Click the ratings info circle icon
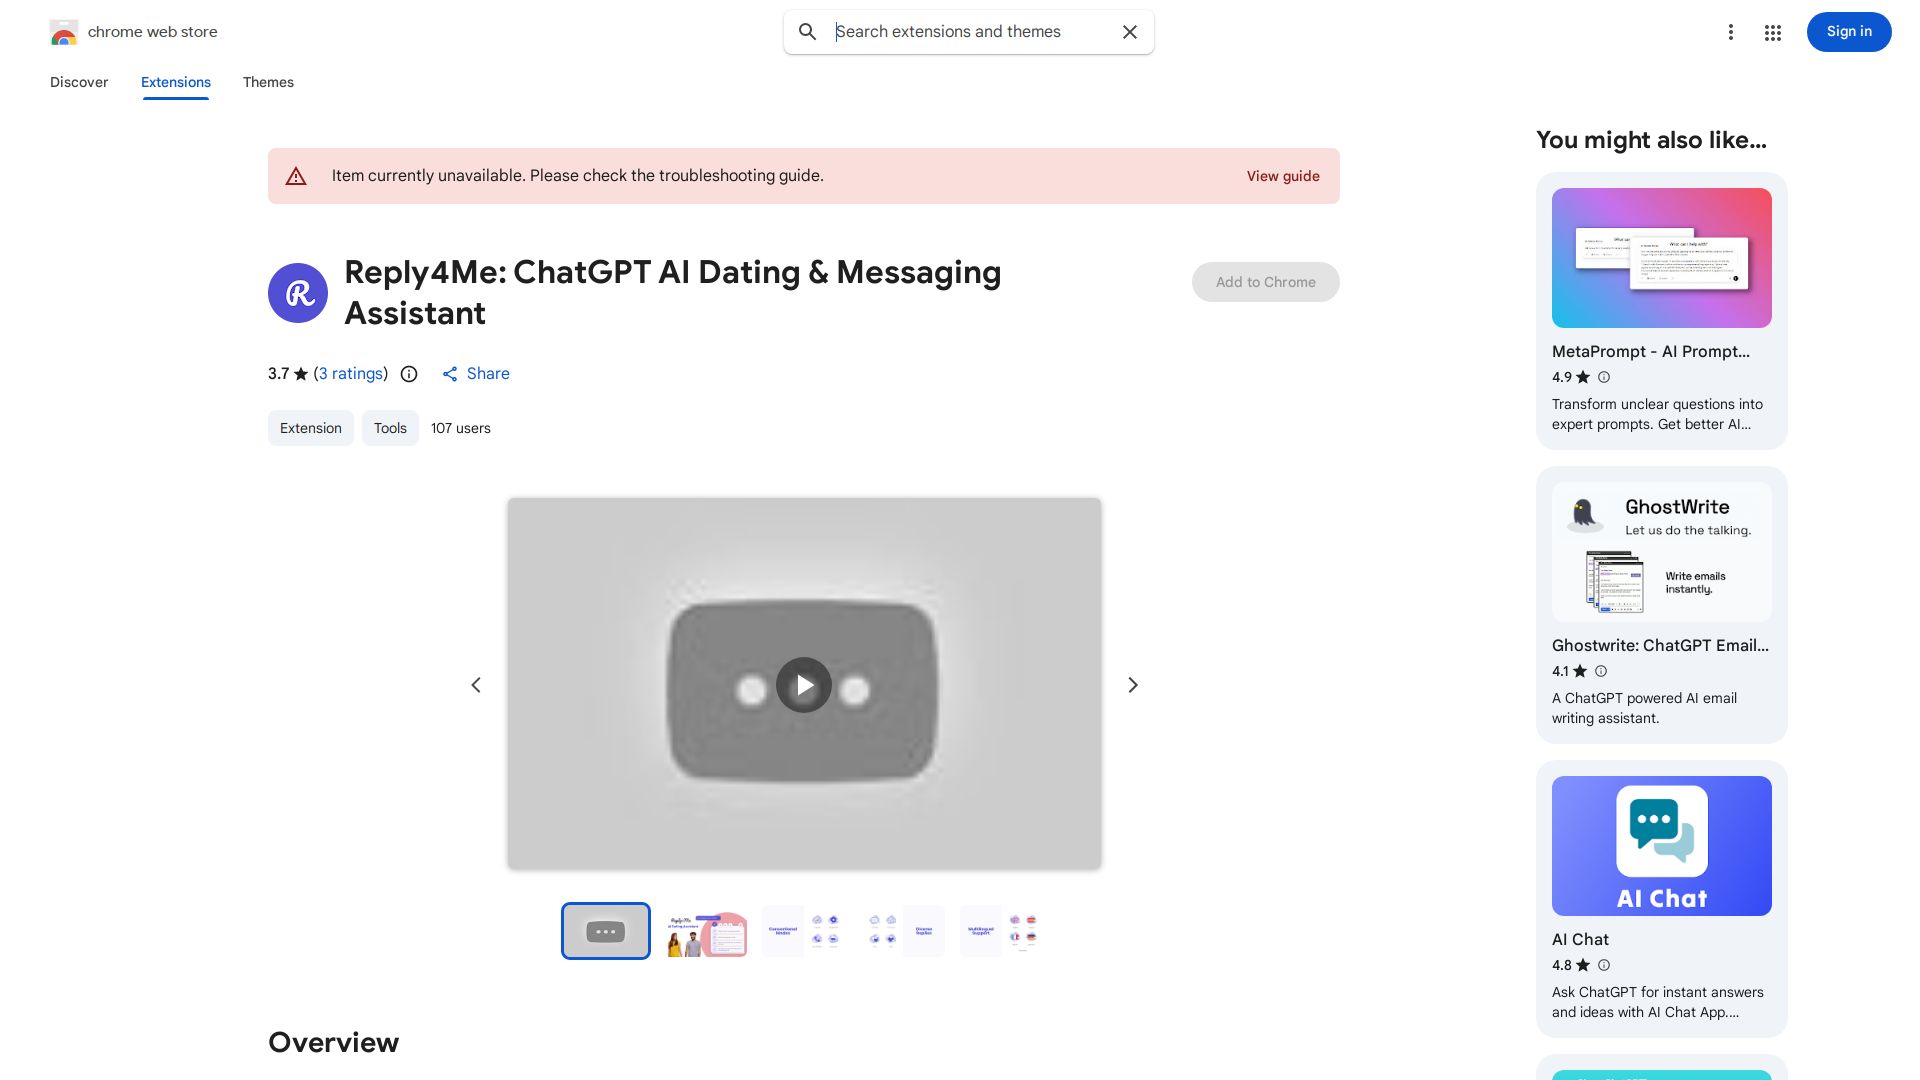 click(409, 374)
